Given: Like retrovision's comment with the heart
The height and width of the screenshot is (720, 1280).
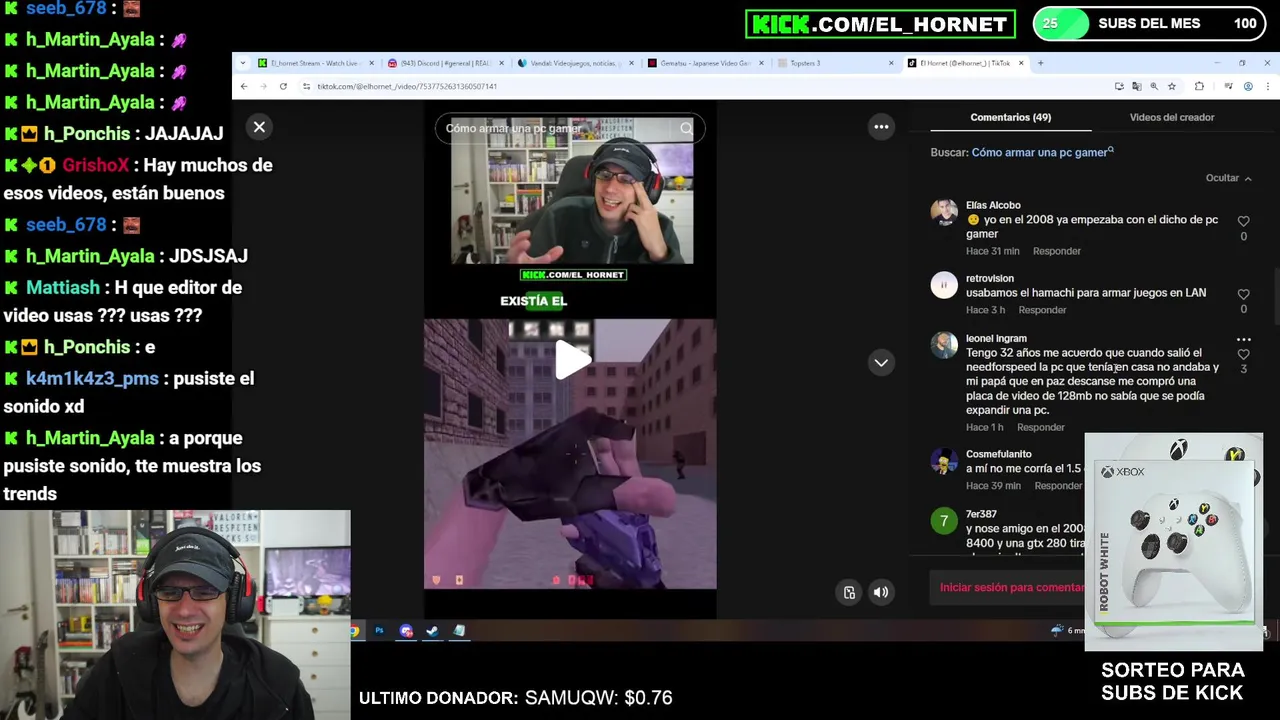Looking at the screenshot, I should tap(1243, 294).
